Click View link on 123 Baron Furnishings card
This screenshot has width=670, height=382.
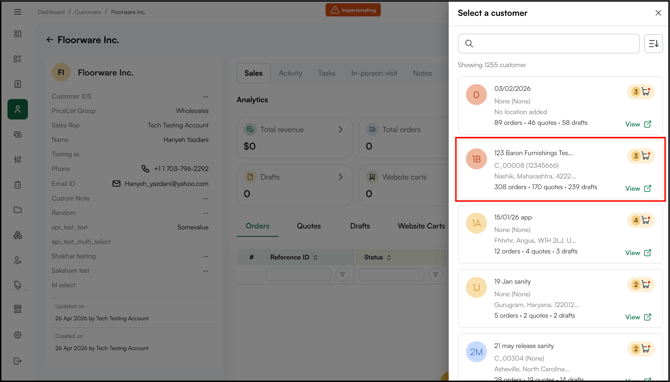638,188
